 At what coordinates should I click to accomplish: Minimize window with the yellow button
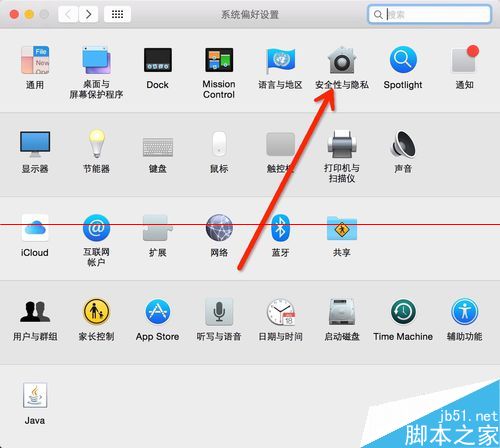click(29, 14)
